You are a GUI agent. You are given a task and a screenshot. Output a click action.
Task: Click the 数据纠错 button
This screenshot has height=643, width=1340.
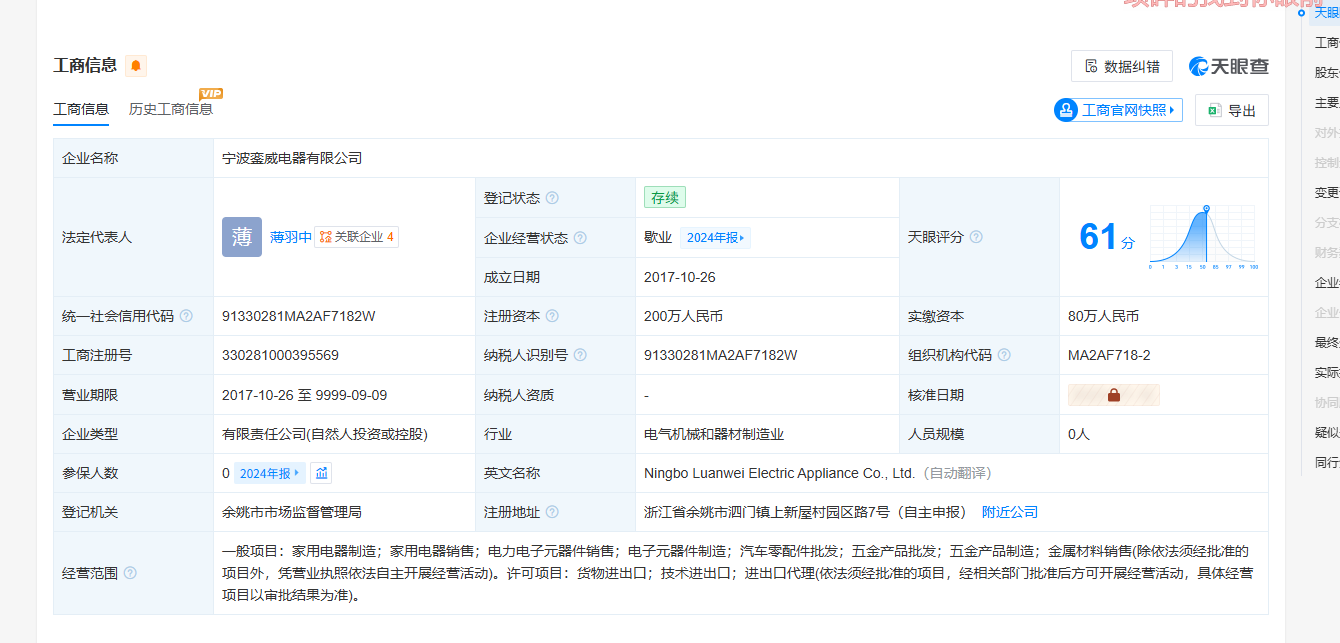(x=1121, y=66)
